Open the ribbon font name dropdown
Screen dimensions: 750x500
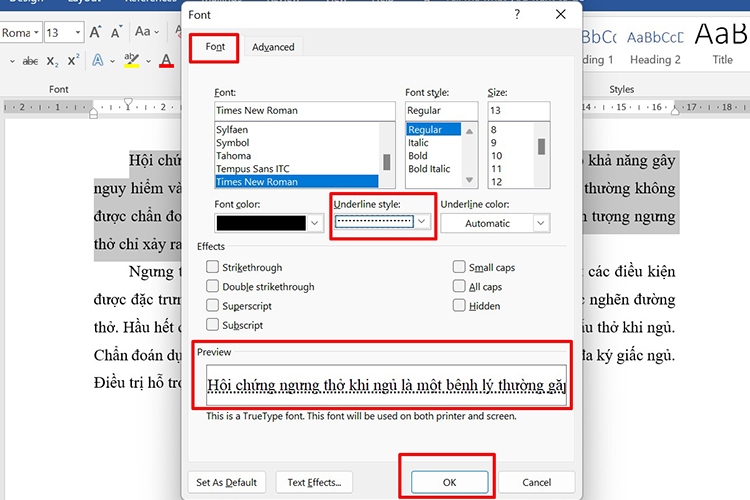[x=36, y=33]
